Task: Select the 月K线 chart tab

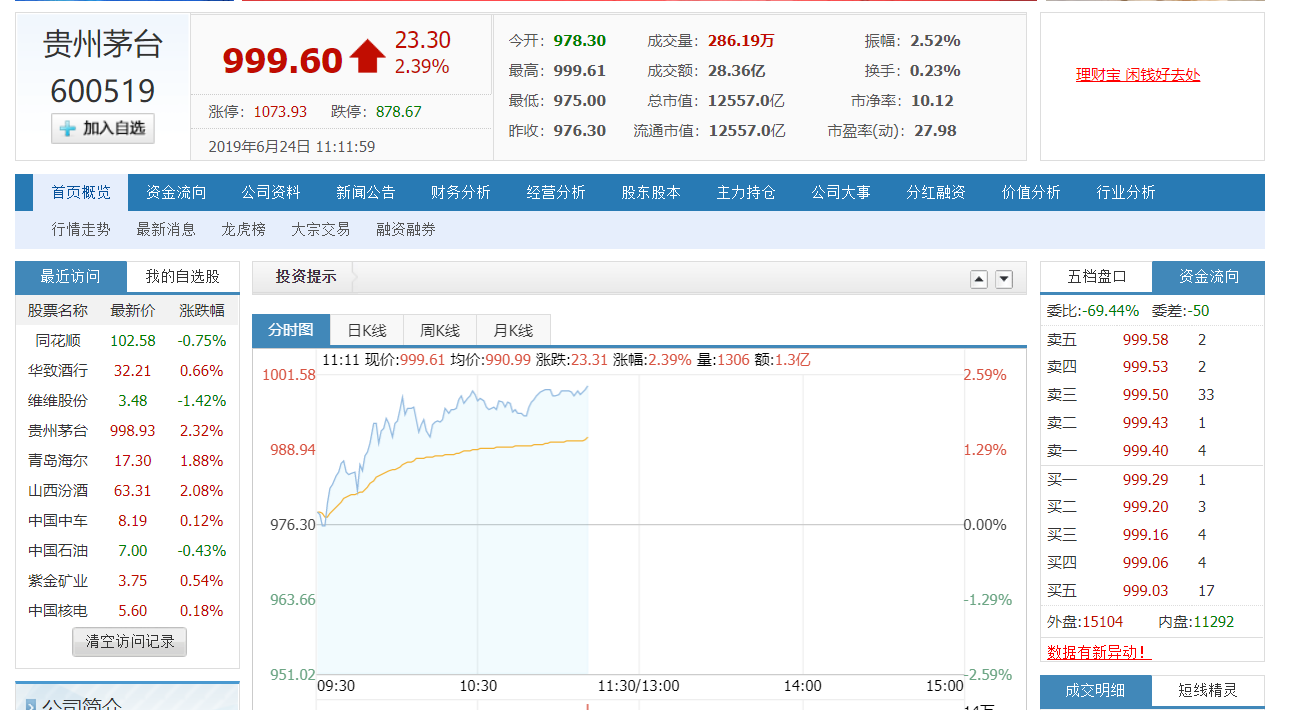Action: pos(513,331)
